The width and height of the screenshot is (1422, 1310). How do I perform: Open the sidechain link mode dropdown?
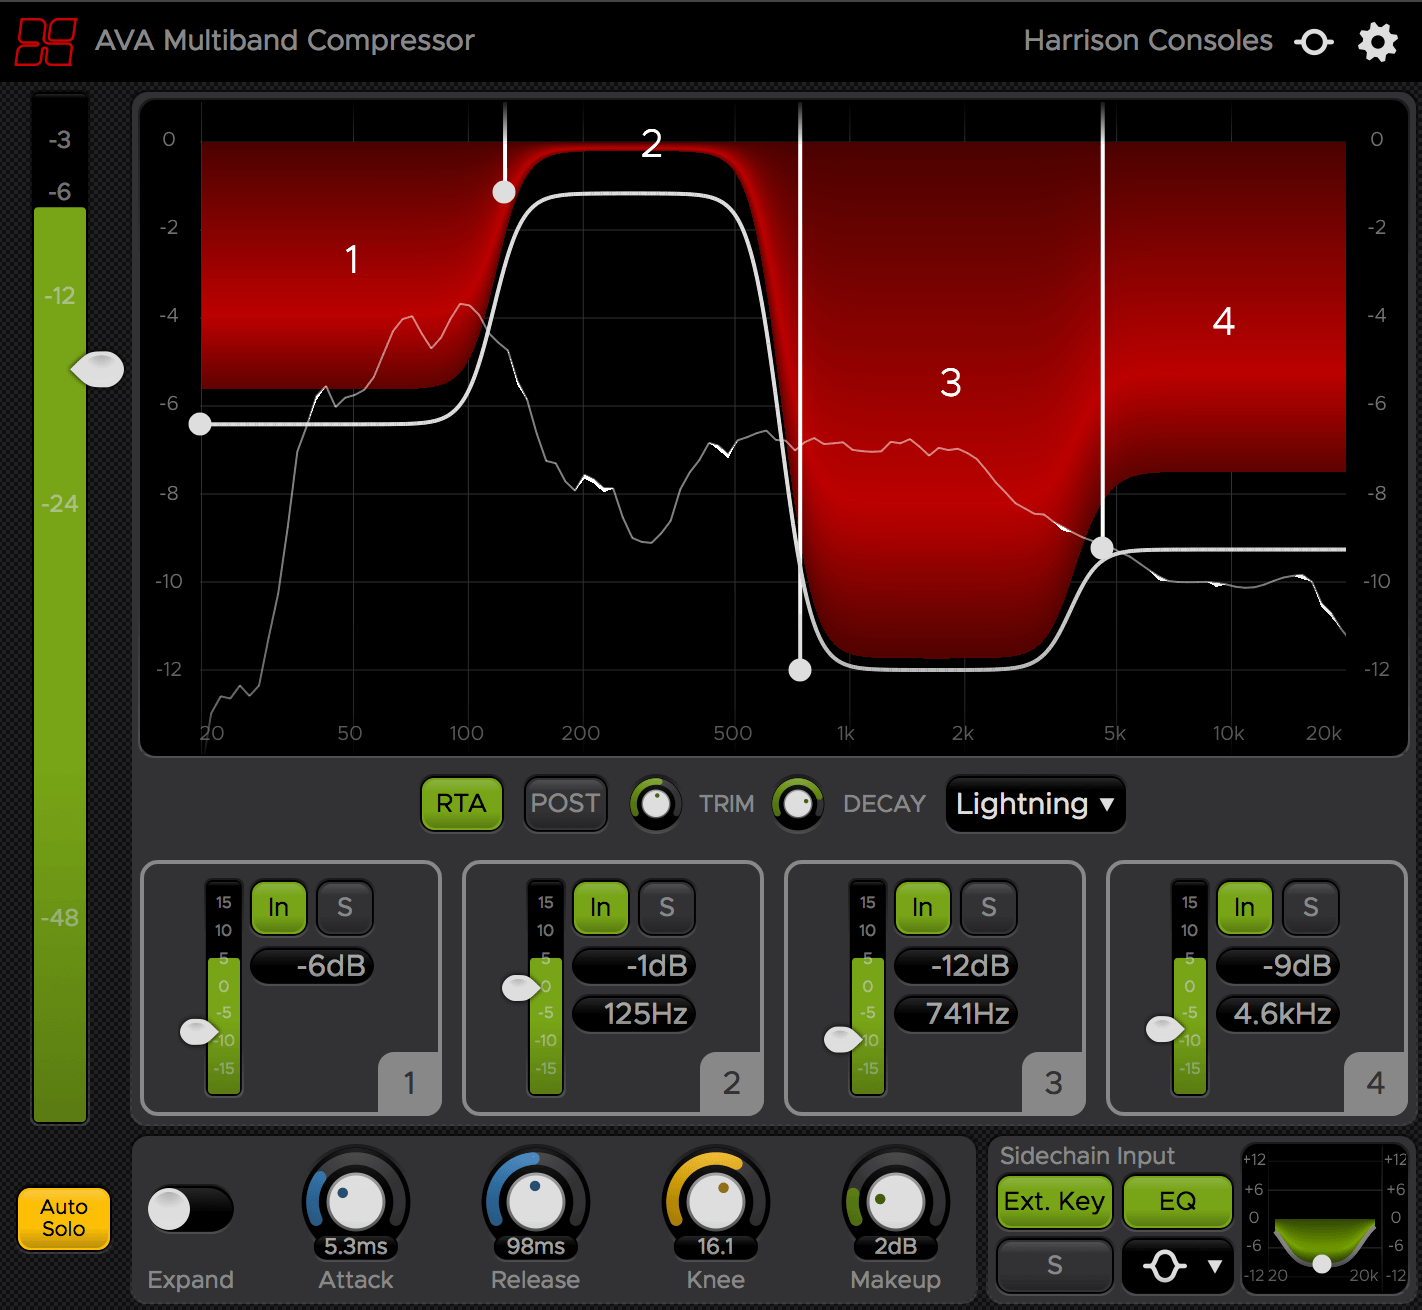1177,1266
